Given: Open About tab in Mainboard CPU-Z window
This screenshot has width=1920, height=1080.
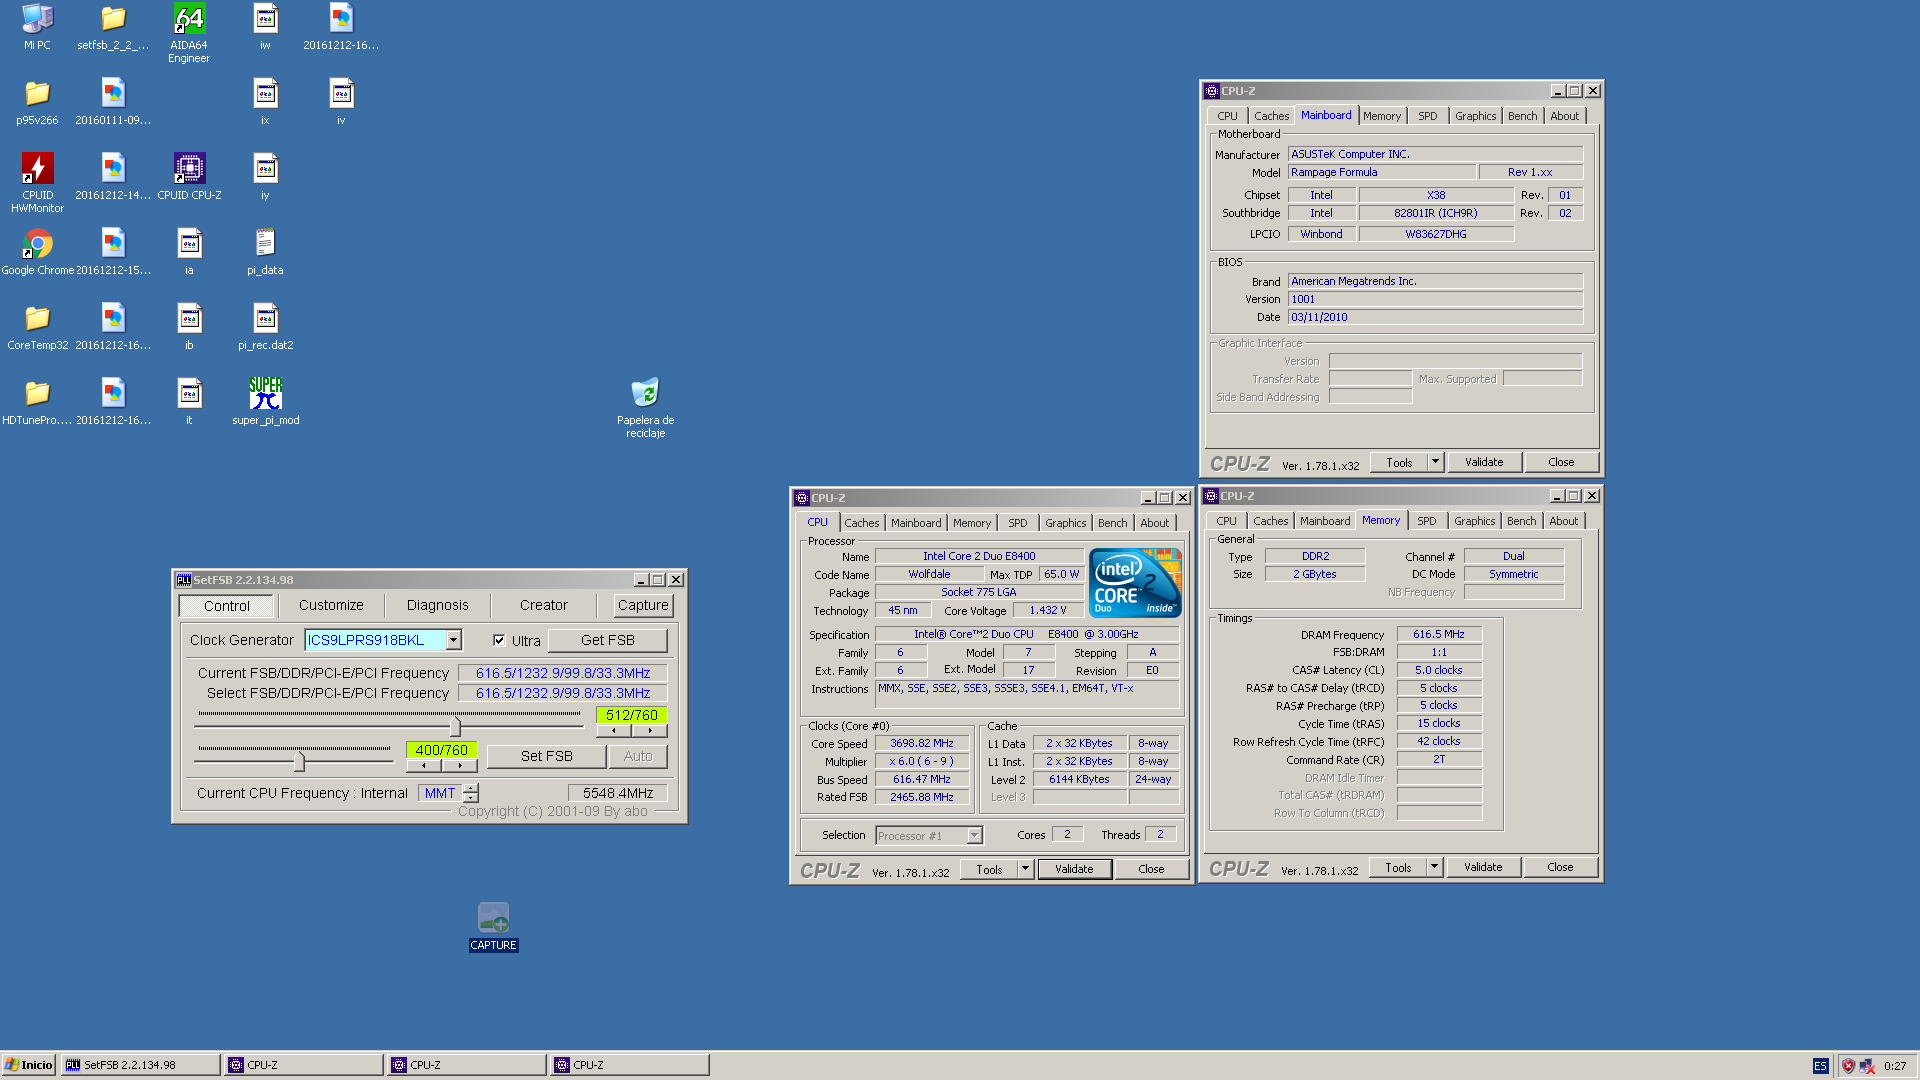Looking at the screenshot, I should tap(1564, 116).
